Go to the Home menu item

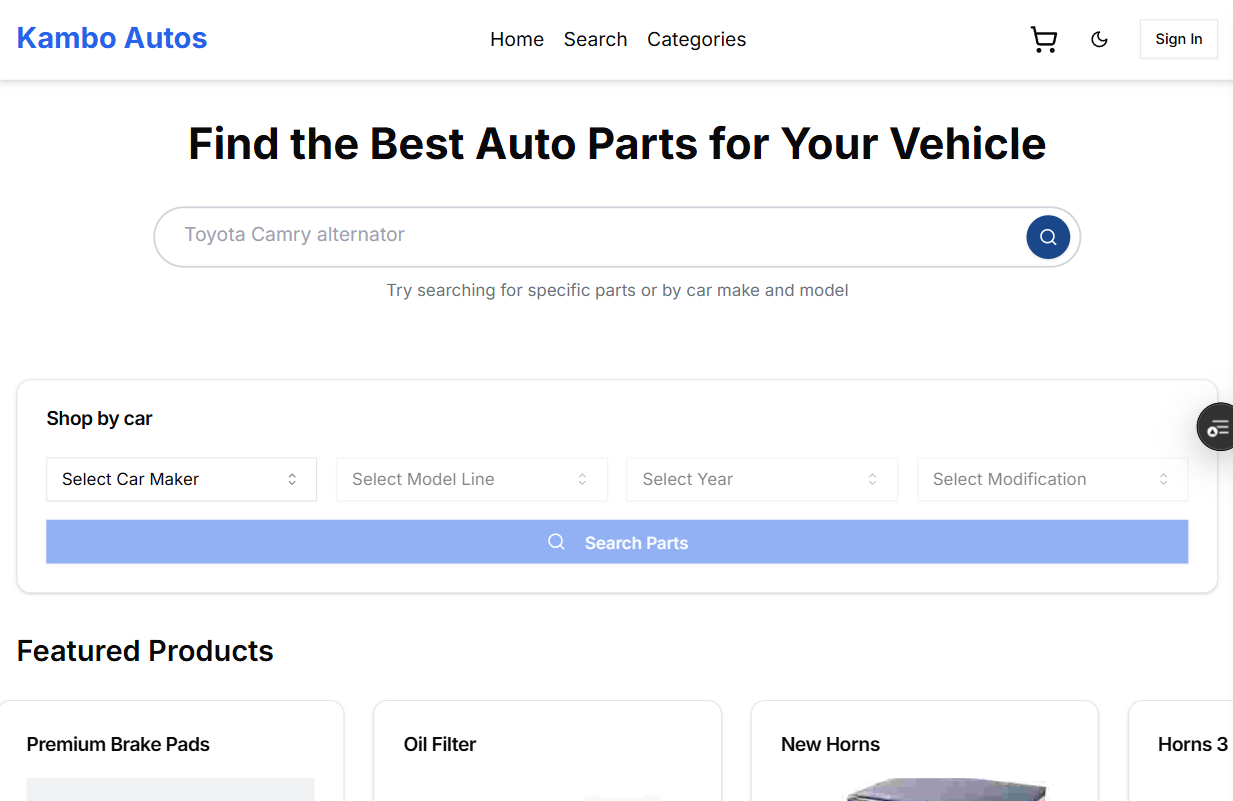click(x=517, y=40)
